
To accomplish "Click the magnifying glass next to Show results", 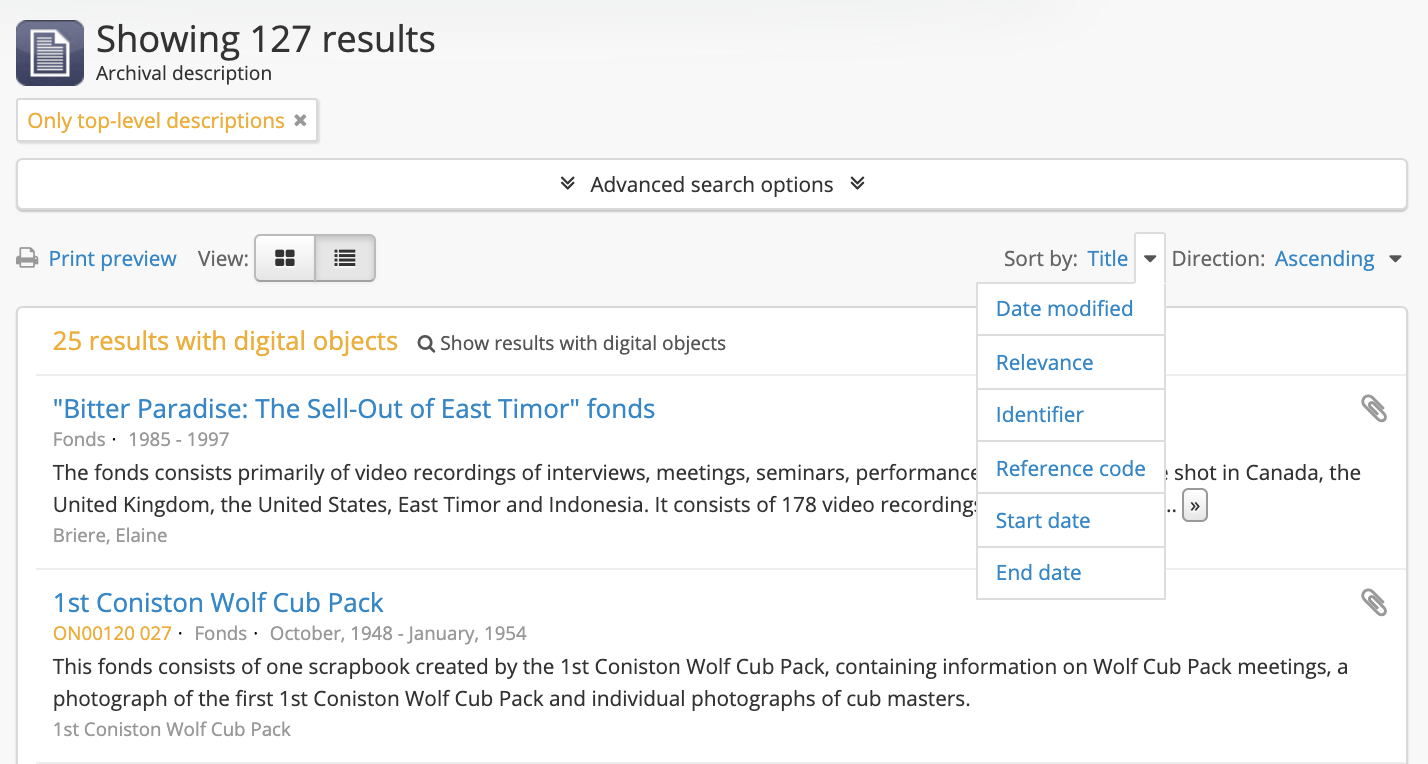I will tap(427, 343).
